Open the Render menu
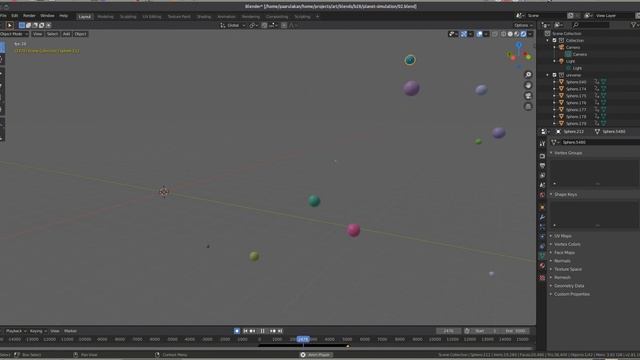The height and width of the screenshot is (360, 640). click(x=29, y=16)
